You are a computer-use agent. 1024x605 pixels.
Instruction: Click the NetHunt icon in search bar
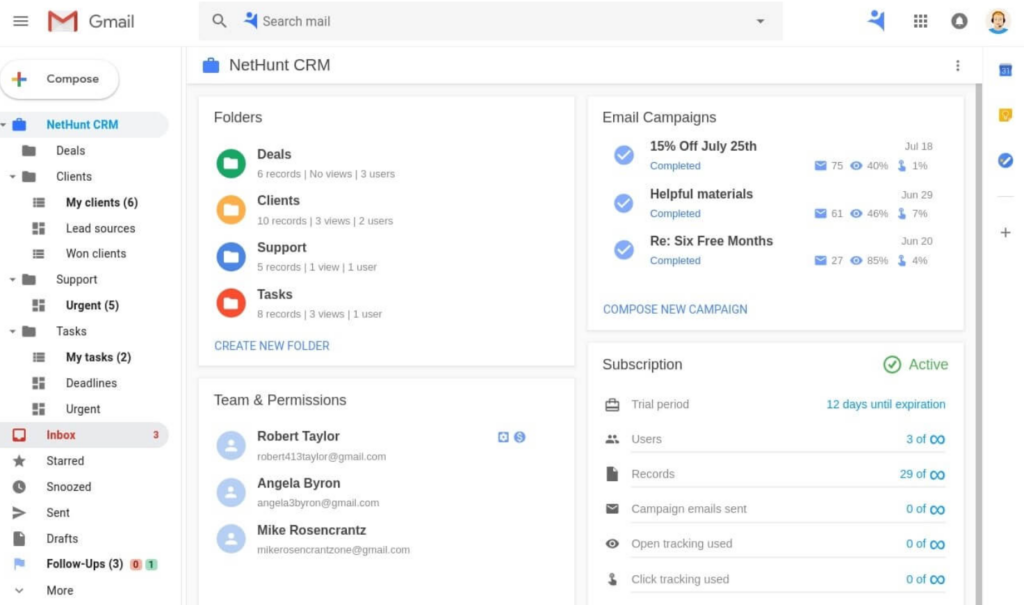[x=251, y=20]
